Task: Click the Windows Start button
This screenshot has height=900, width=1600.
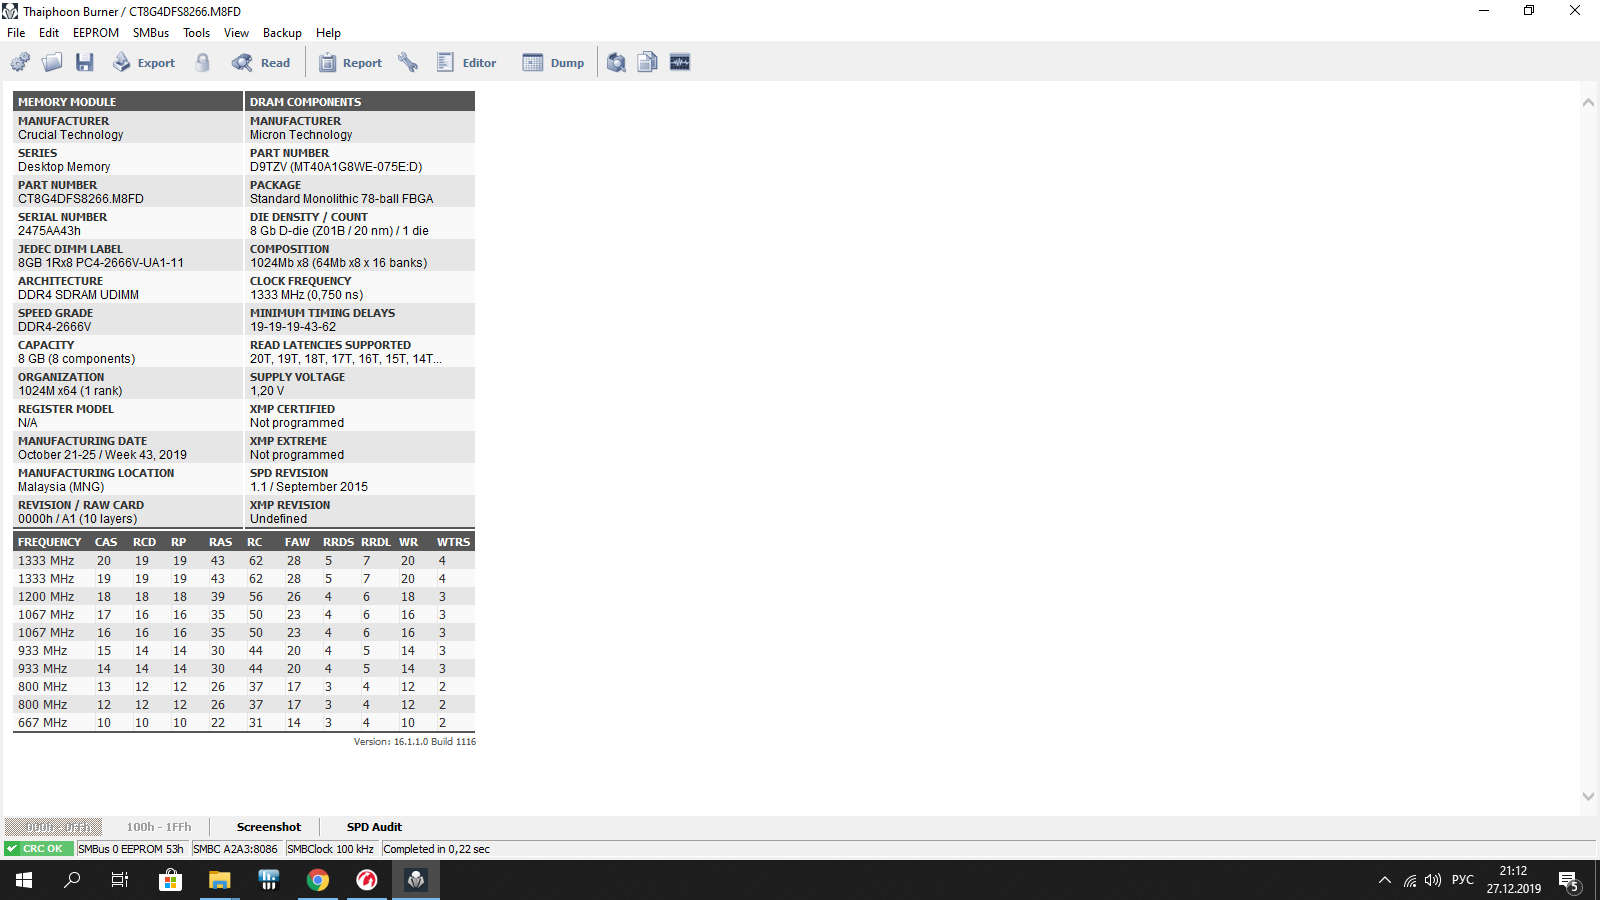Action: coord(24,880)
